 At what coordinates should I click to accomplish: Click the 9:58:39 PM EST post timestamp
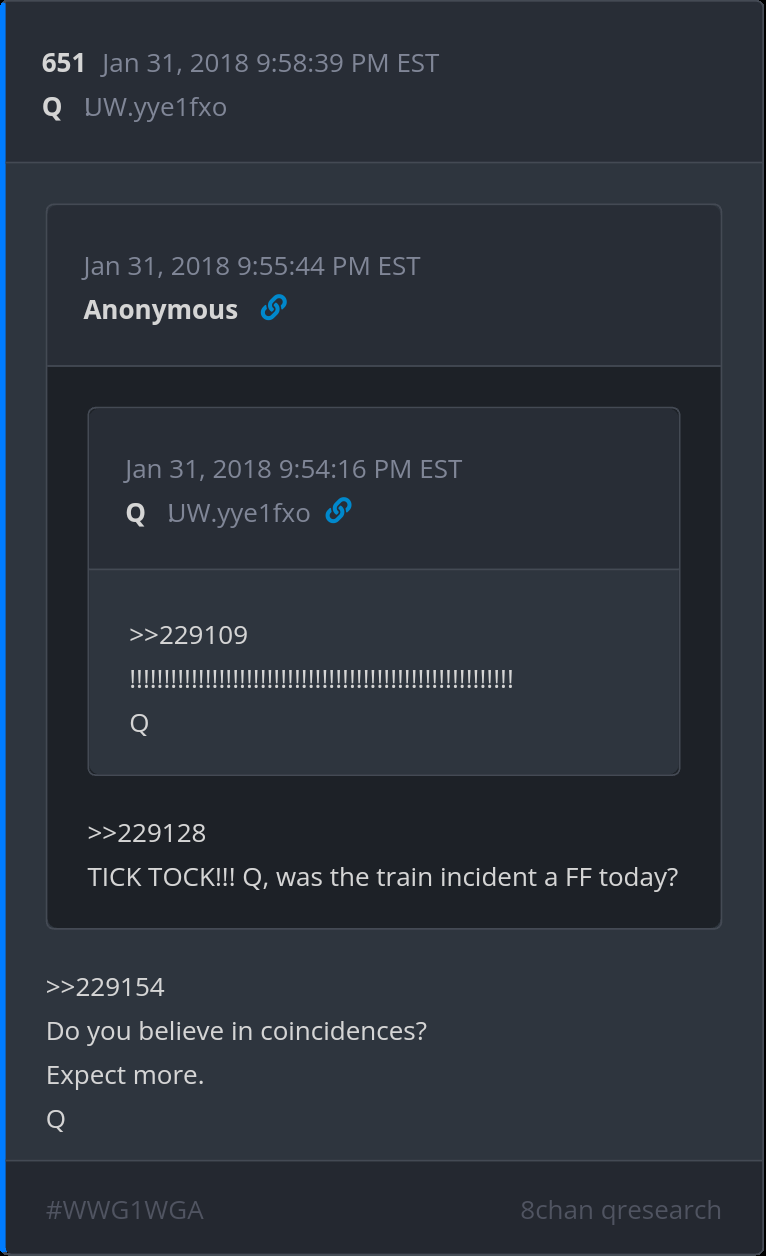point(270,63)
